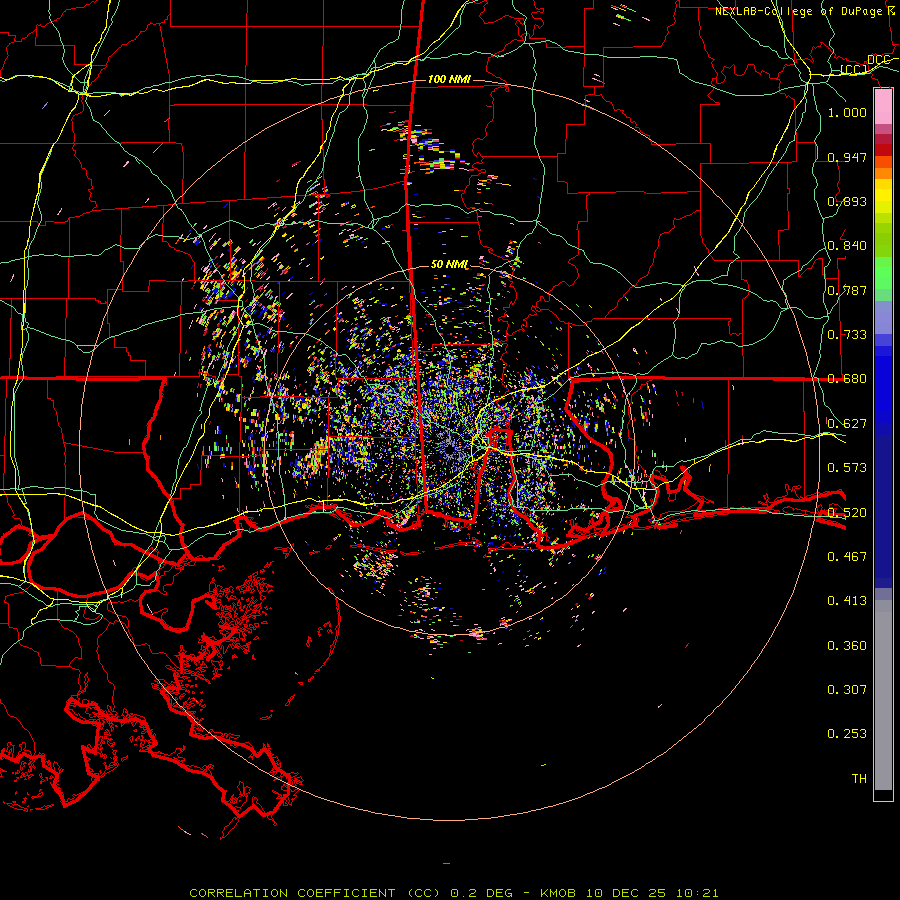
Task: Pick the red segment of the color bar
Action: click(x=883, y=149)
